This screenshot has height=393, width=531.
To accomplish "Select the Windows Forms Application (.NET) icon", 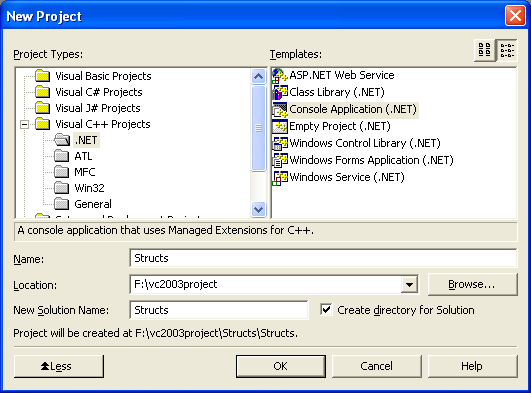I will tap(280, 160).
